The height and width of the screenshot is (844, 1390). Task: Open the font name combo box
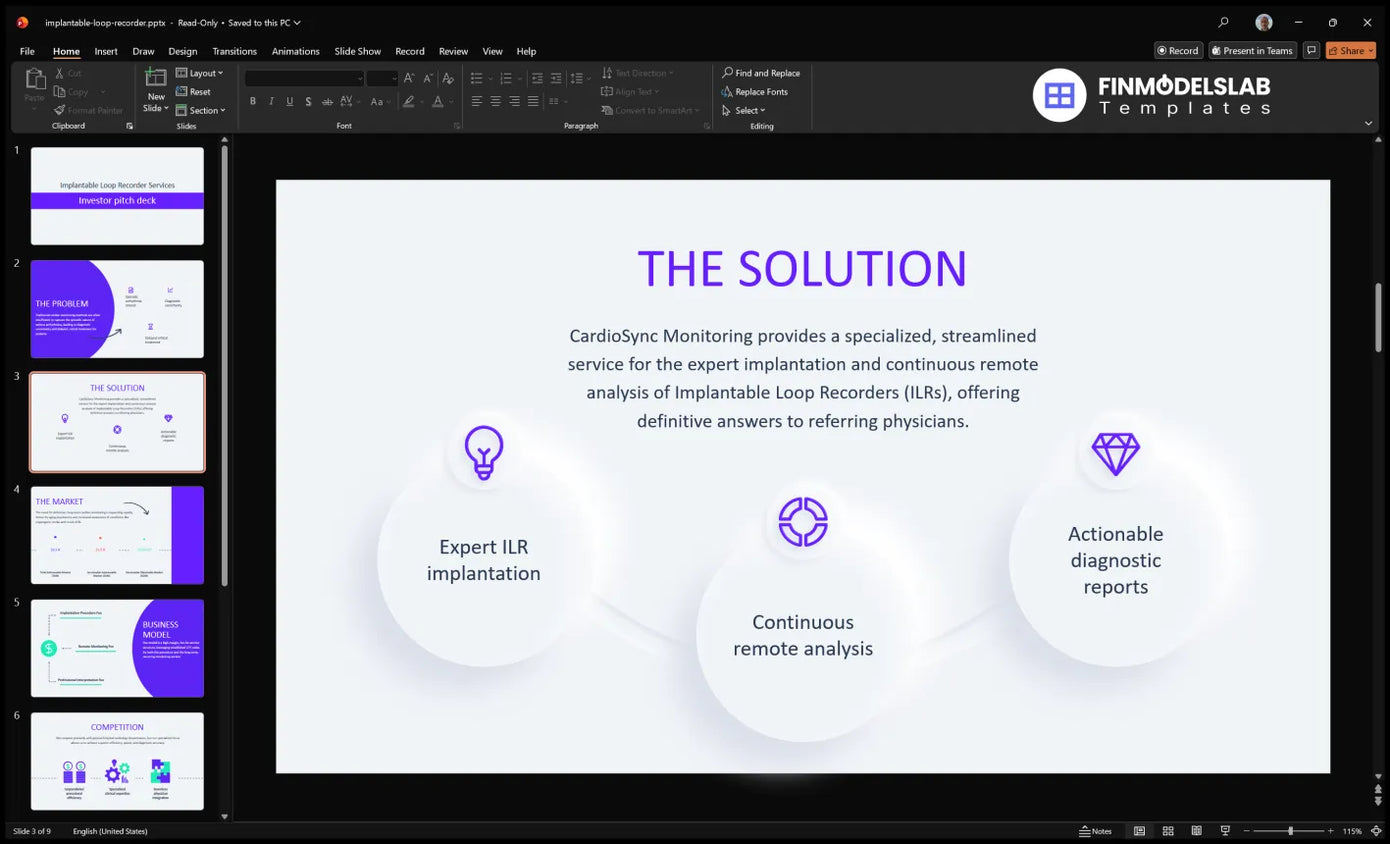pos(304,78)
